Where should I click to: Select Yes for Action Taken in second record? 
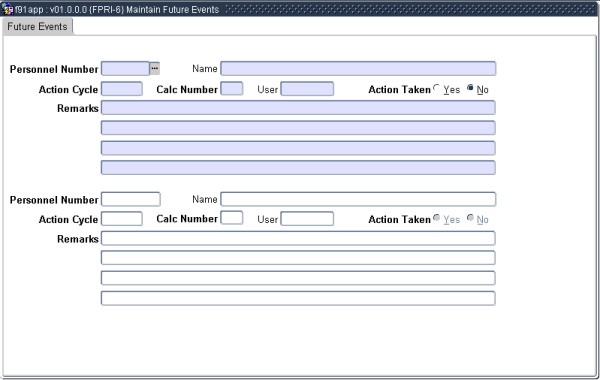click(437, 218)
